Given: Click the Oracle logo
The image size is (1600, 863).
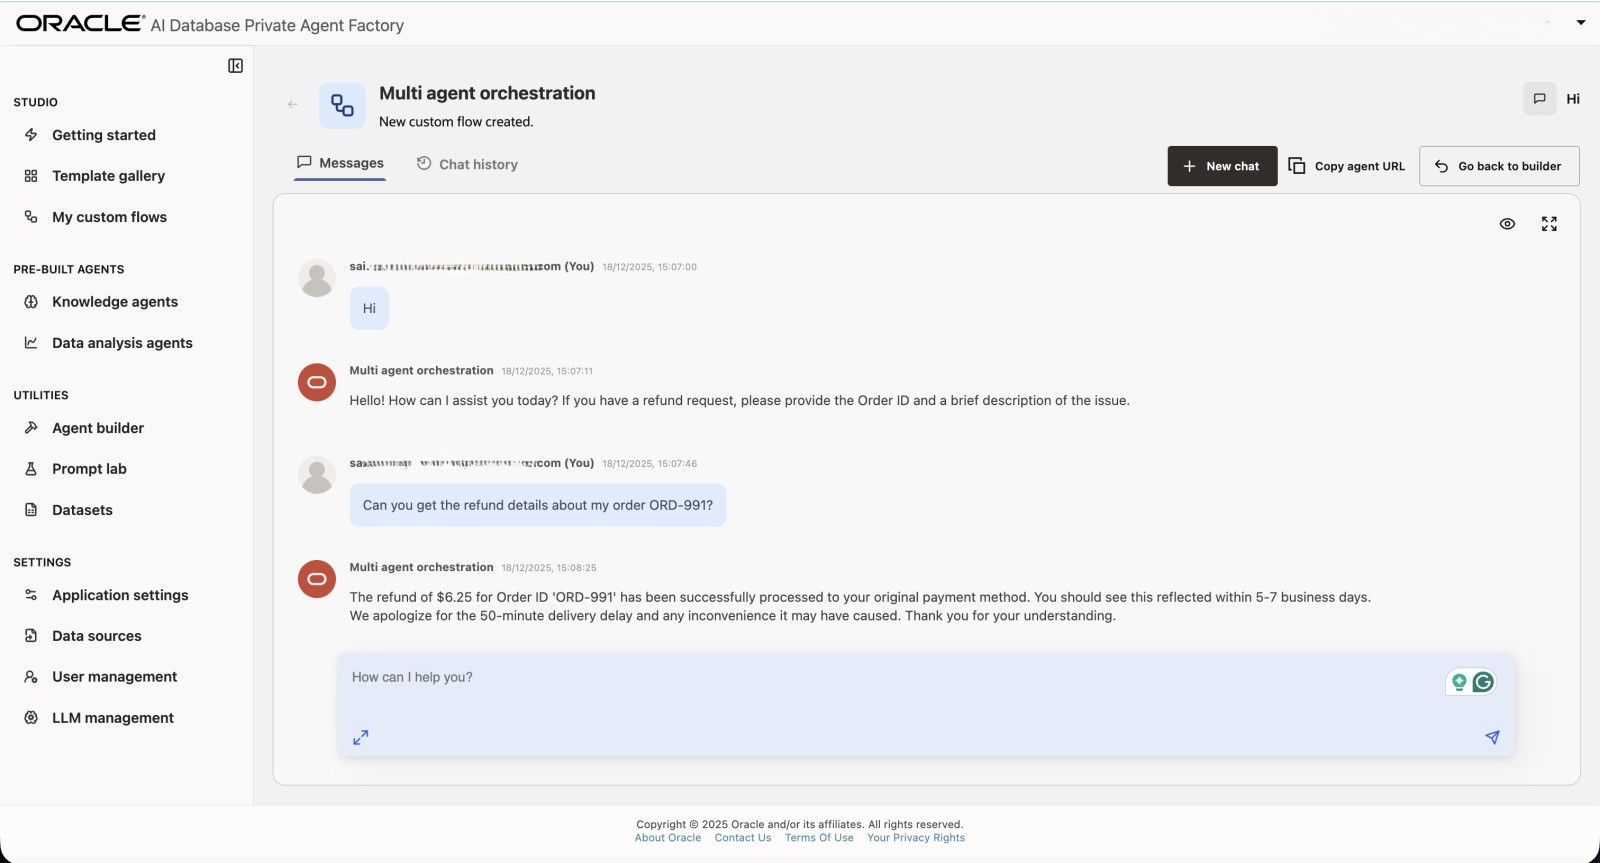Looking at the screenshot, I should (81, 23).
